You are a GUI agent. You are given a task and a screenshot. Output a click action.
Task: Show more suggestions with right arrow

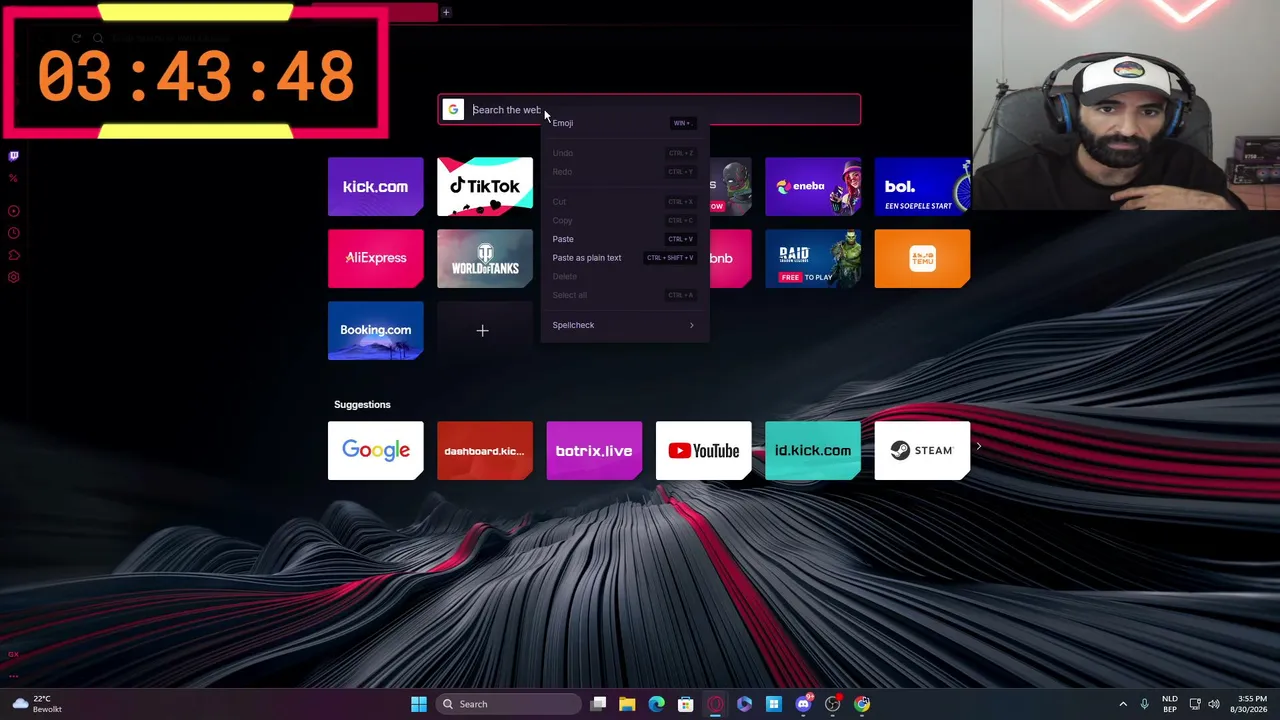pyautogui.click(x=979, y=447)
